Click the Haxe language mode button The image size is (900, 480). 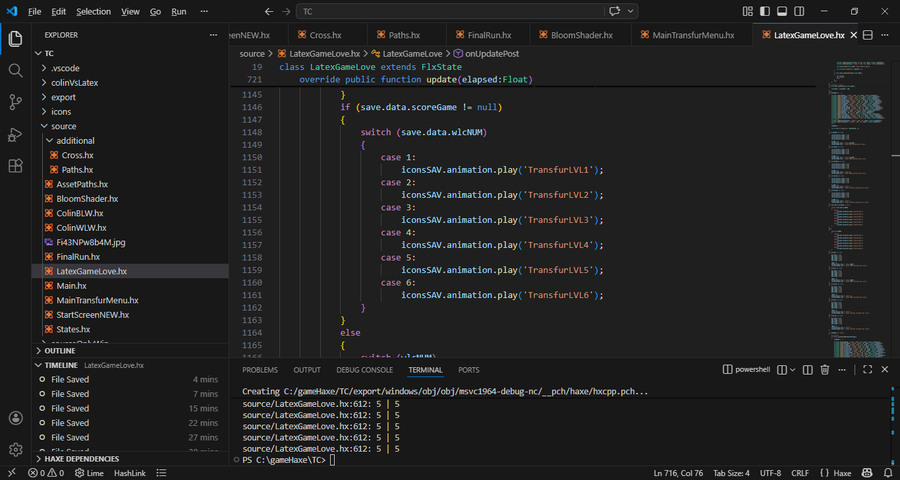(x=842, y=472)
